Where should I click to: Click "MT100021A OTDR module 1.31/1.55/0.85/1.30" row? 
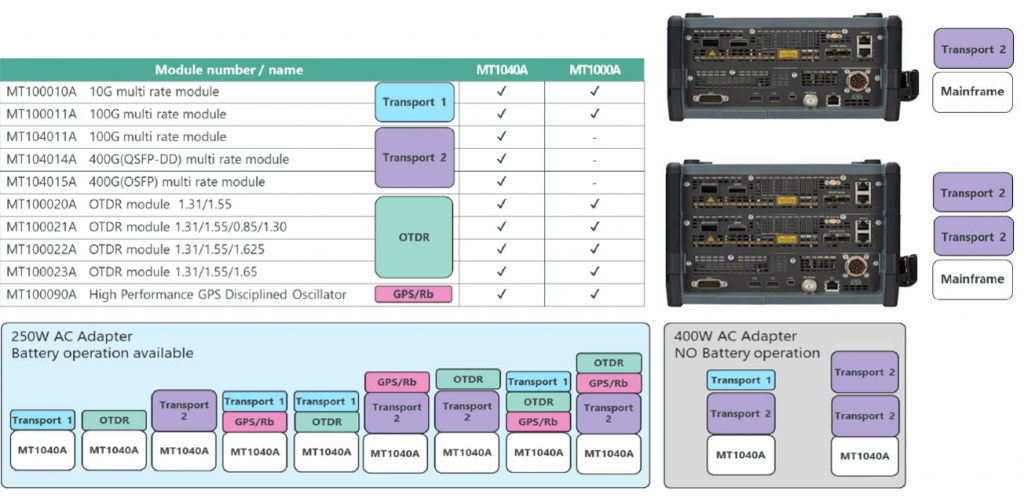(322, 227)
